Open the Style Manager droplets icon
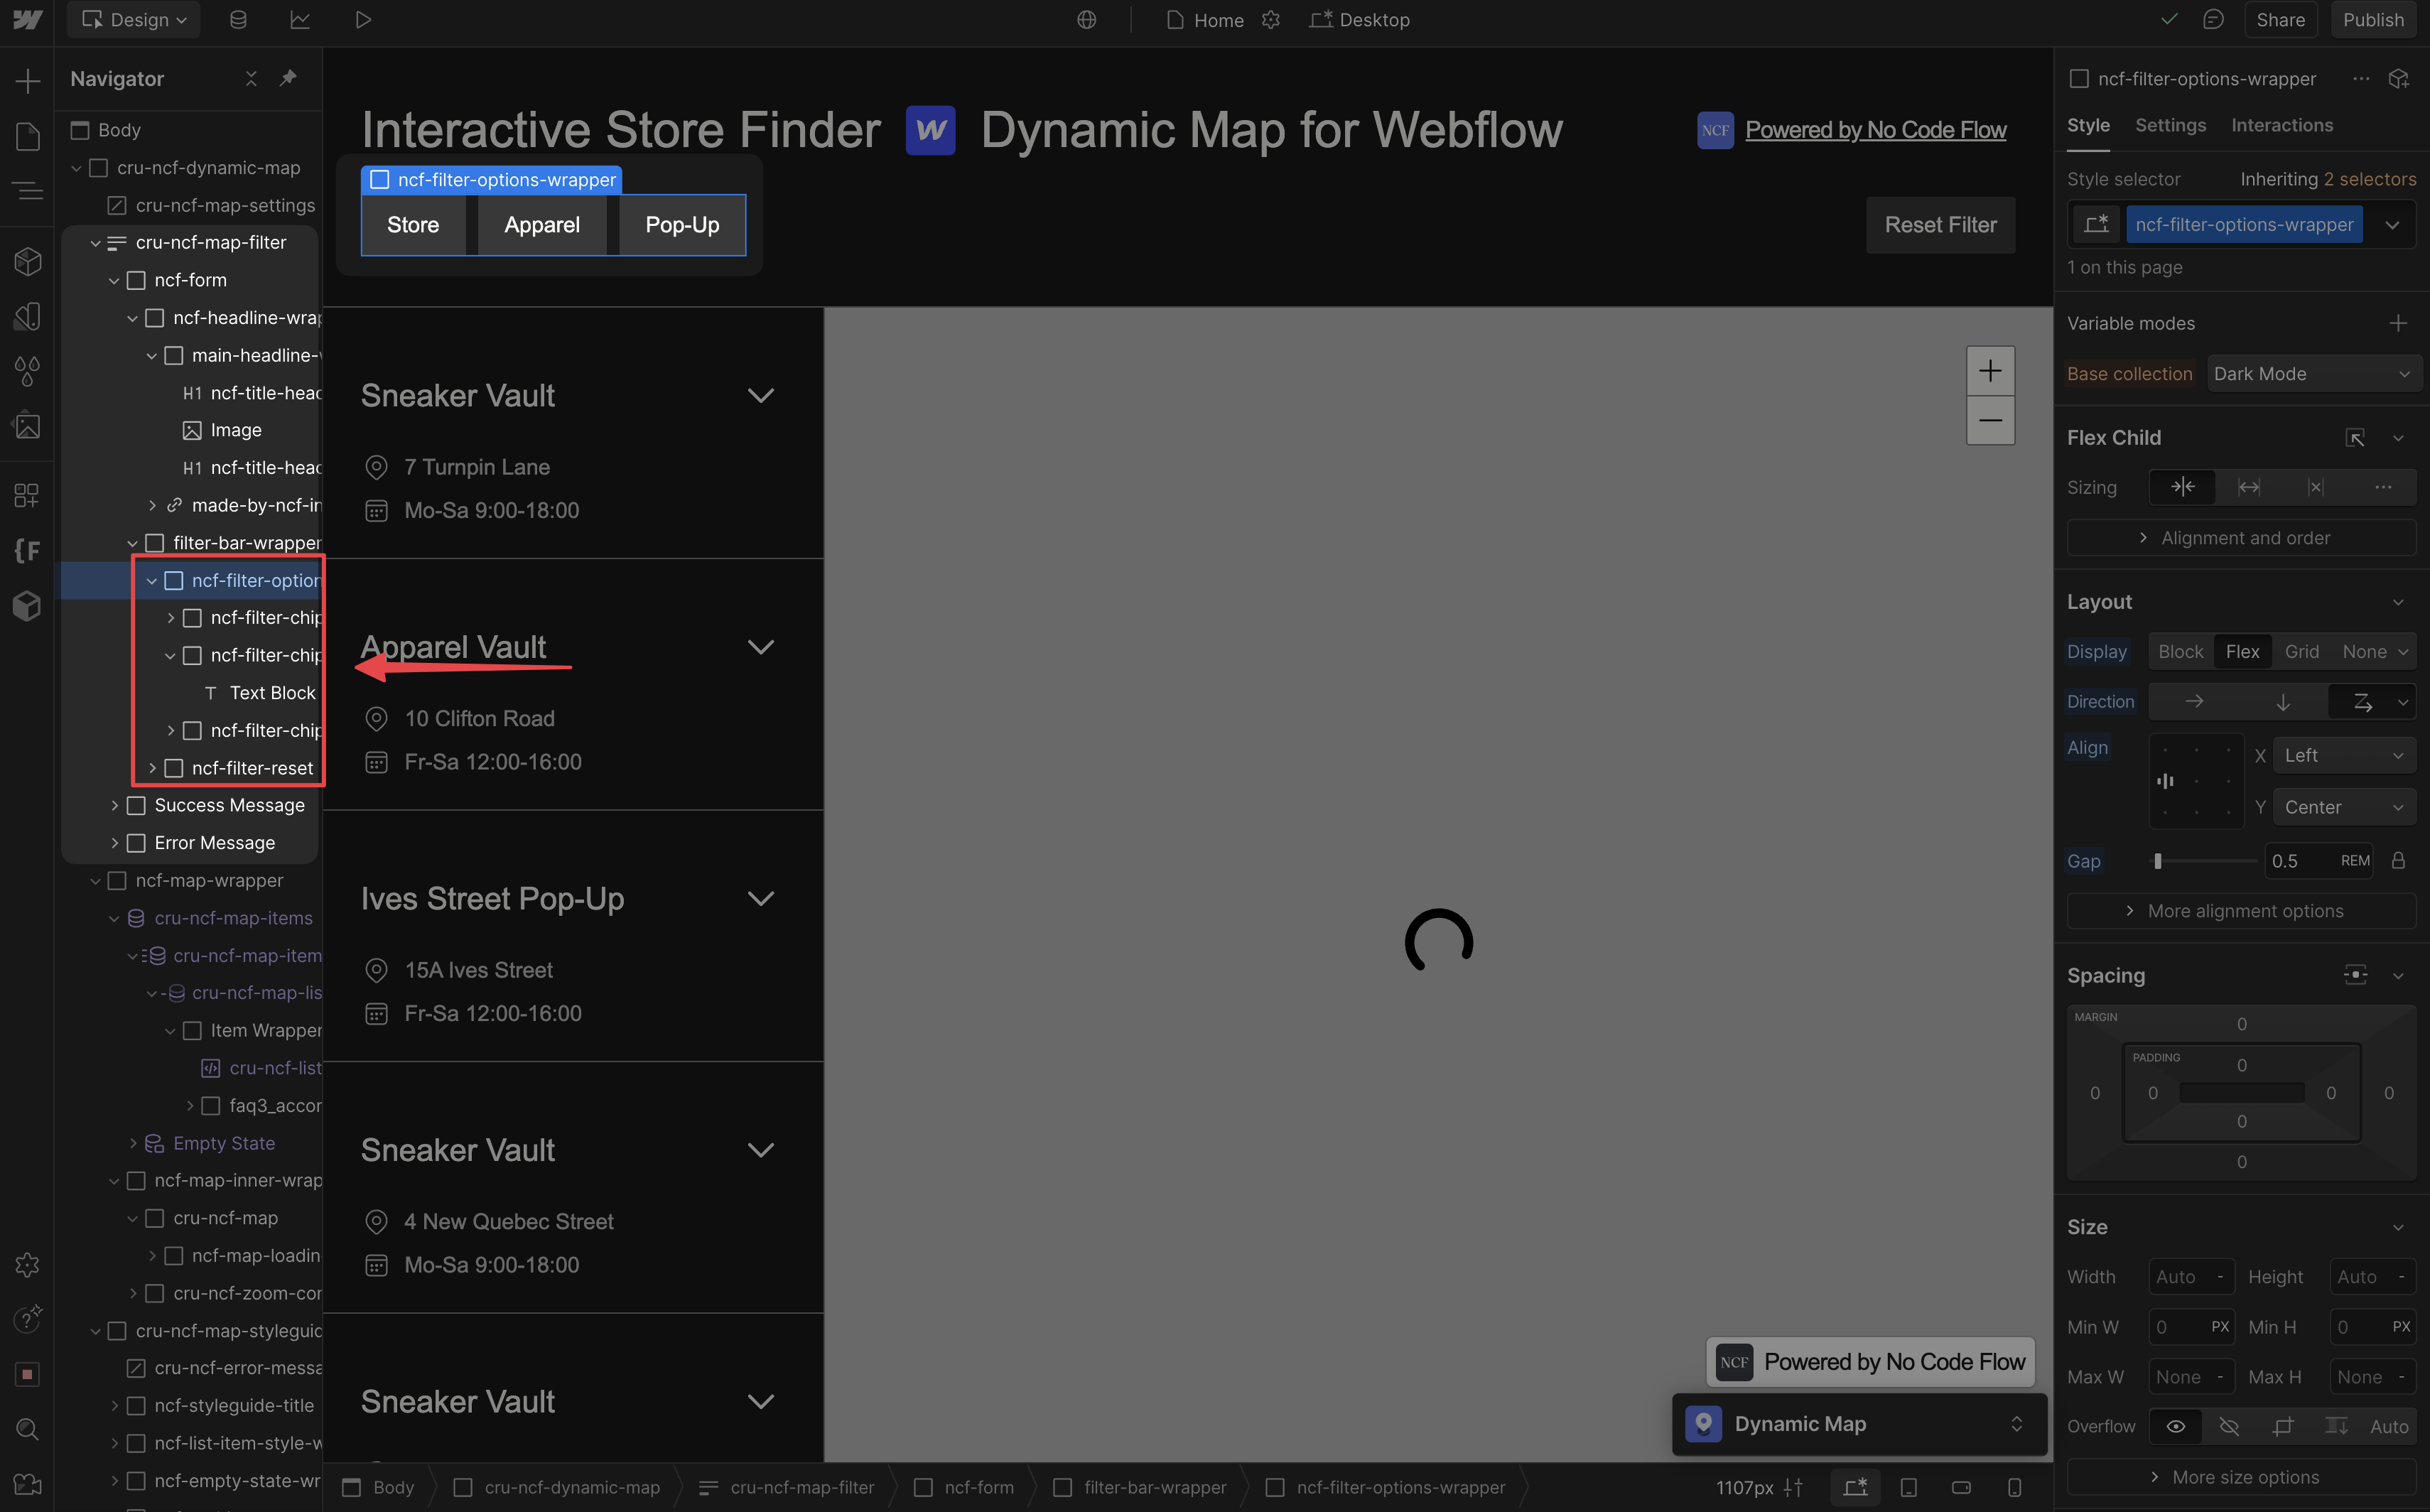Viewport: 2430px width, 1512px height. [27, 371]
